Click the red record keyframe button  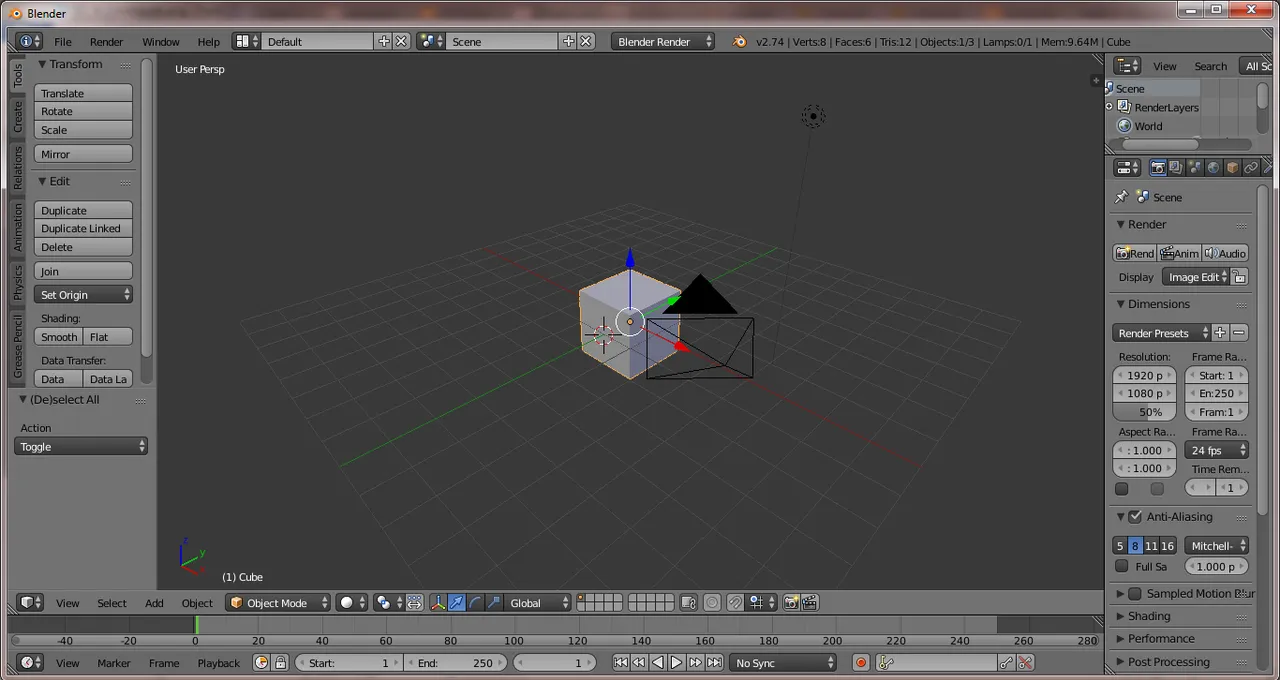[860, 663]
